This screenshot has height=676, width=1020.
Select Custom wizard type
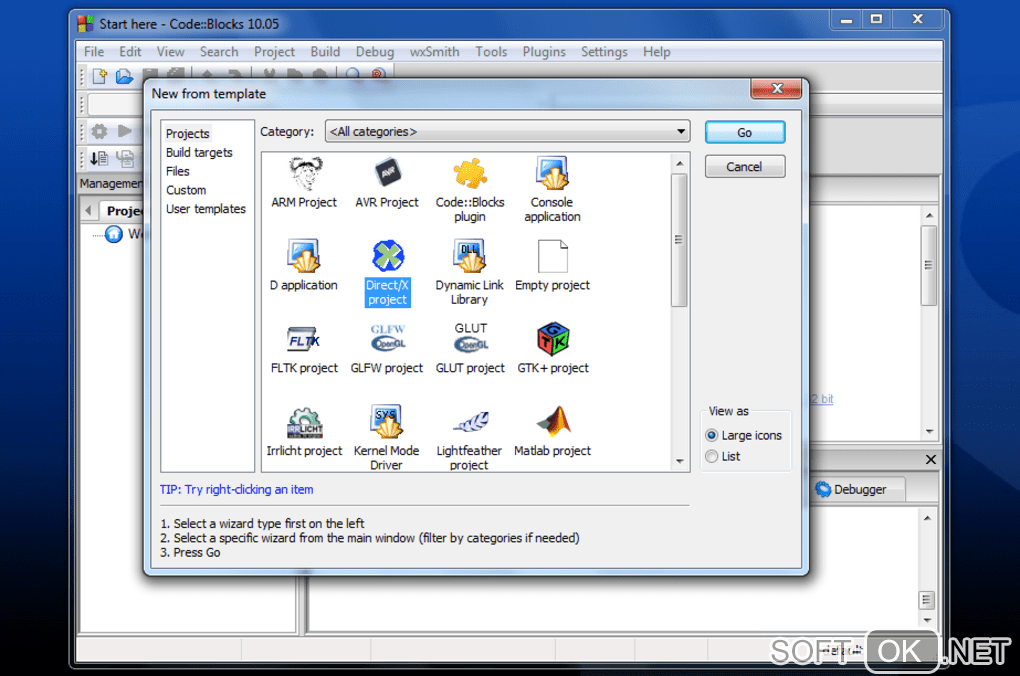[186, 190]
